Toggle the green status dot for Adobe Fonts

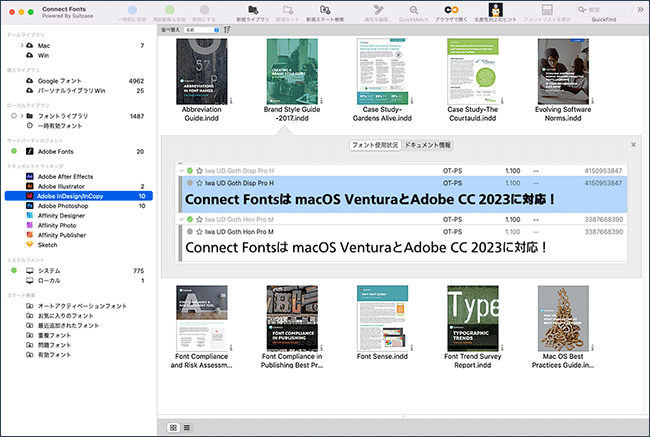coord(14,151)
